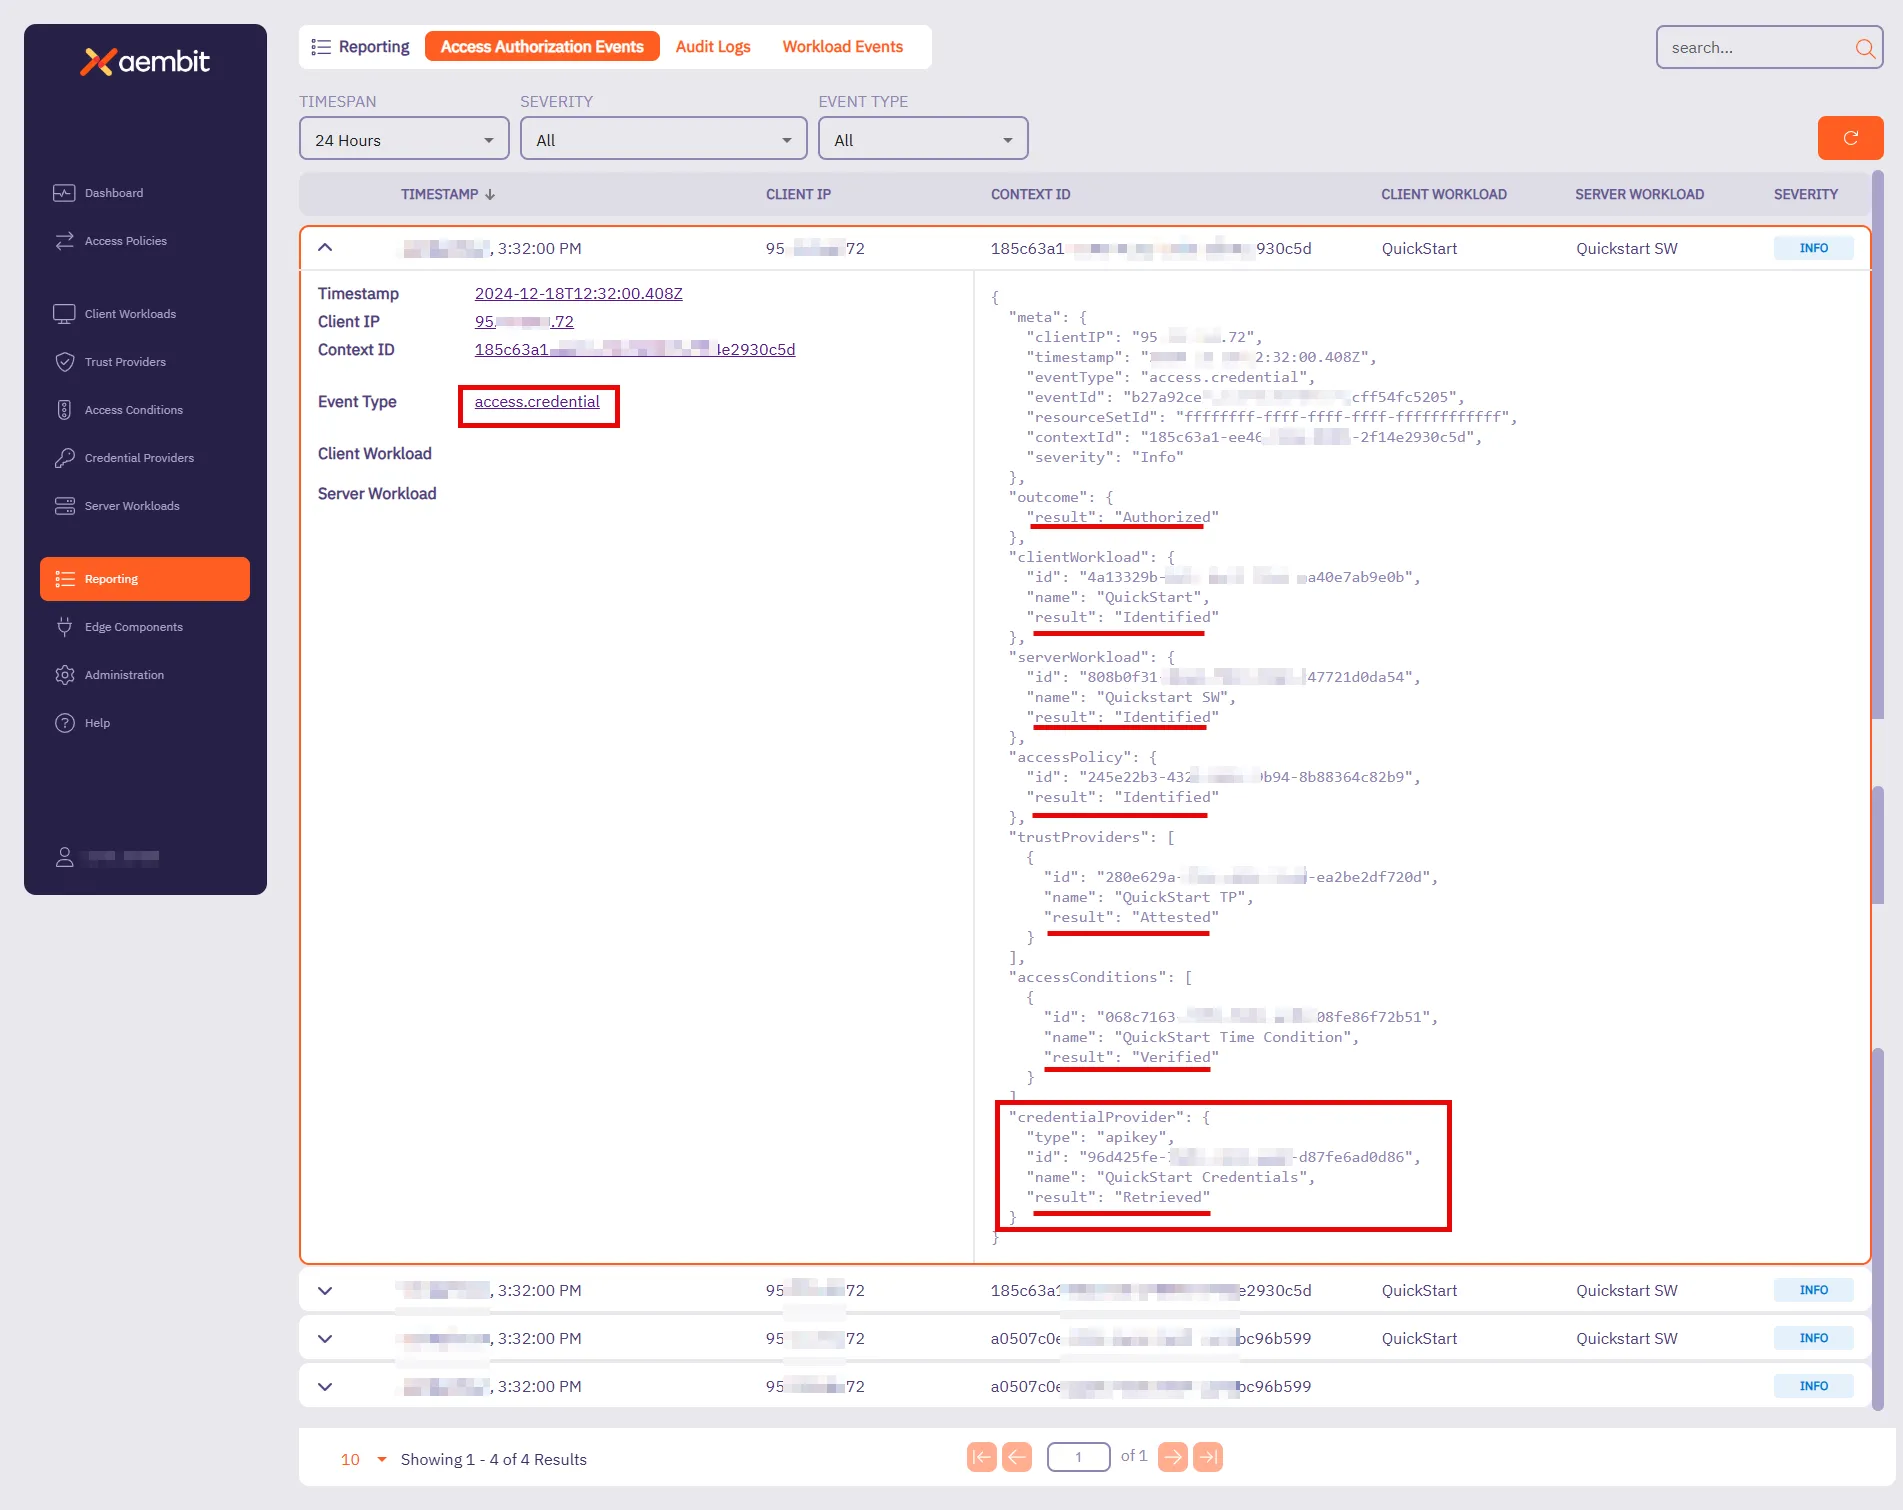Open the Event Type filter dropdown
Image resolution: width=1903 pixels, height=1510 pixels.
tap(922, 140)
